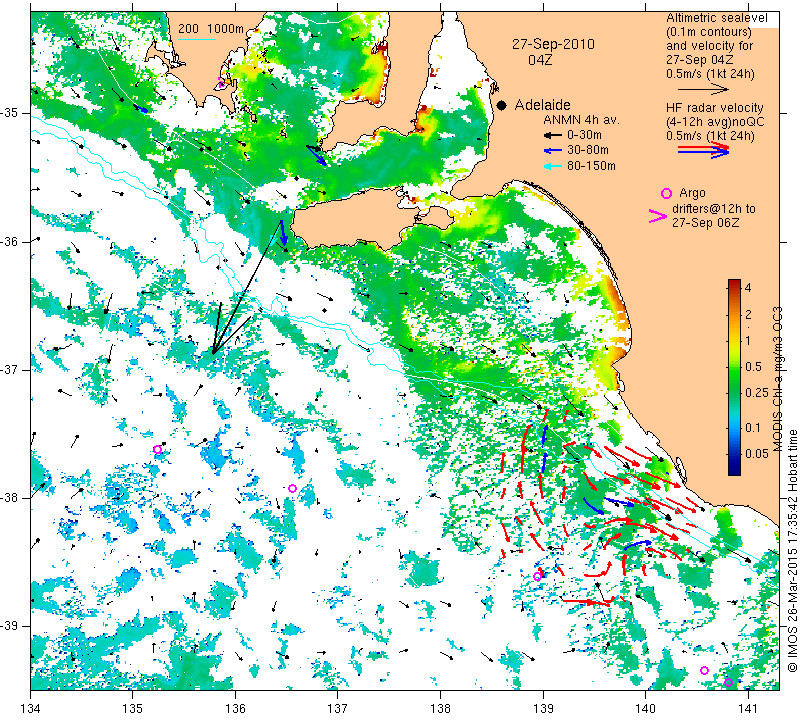Click the Argo float circle near 140.6E, 39.3S
The image size is (800, 720).
[x=705, y=671]
